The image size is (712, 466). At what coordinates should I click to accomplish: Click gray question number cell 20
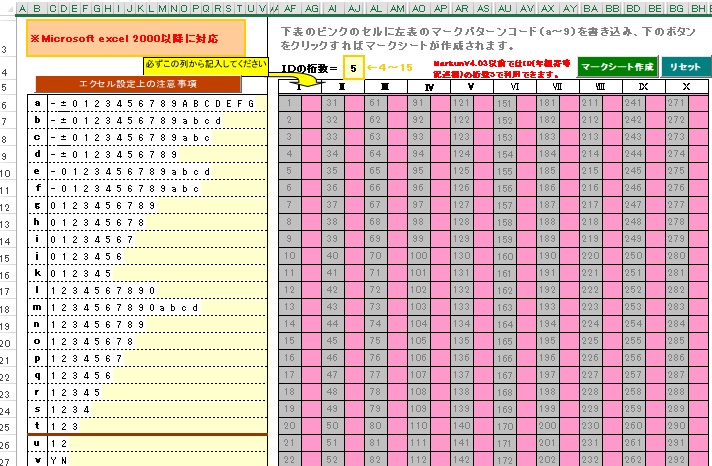289,426
